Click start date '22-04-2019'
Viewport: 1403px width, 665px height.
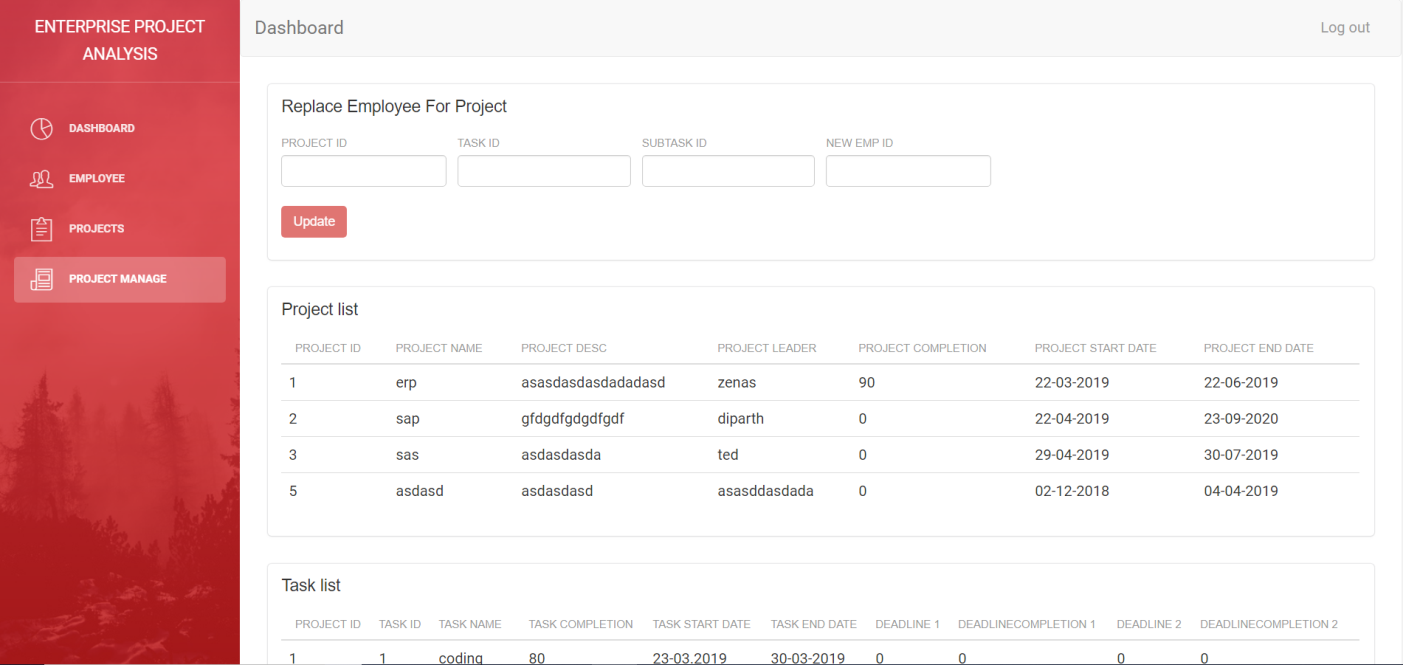coord(1072,419)
